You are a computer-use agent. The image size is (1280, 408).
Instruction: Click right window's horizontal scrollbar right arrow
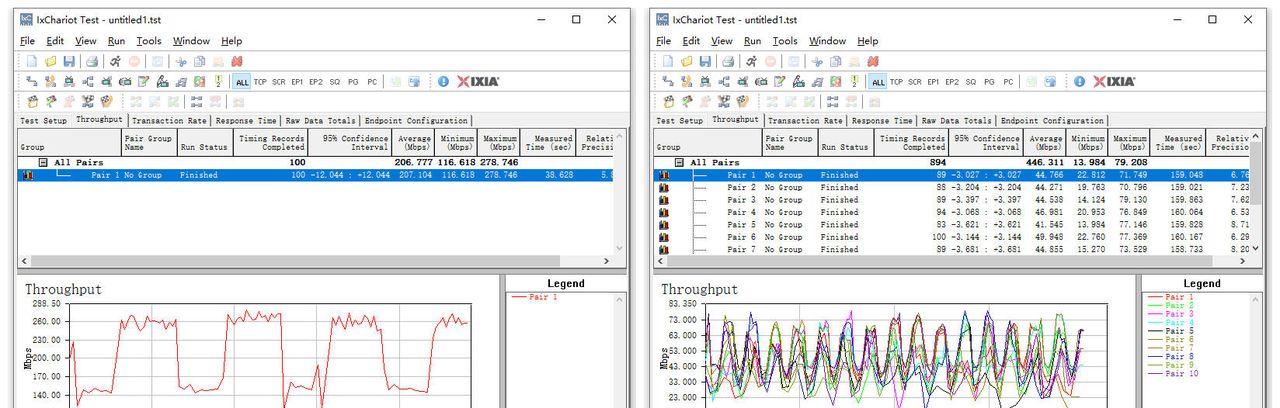(x=1243, y=261)
